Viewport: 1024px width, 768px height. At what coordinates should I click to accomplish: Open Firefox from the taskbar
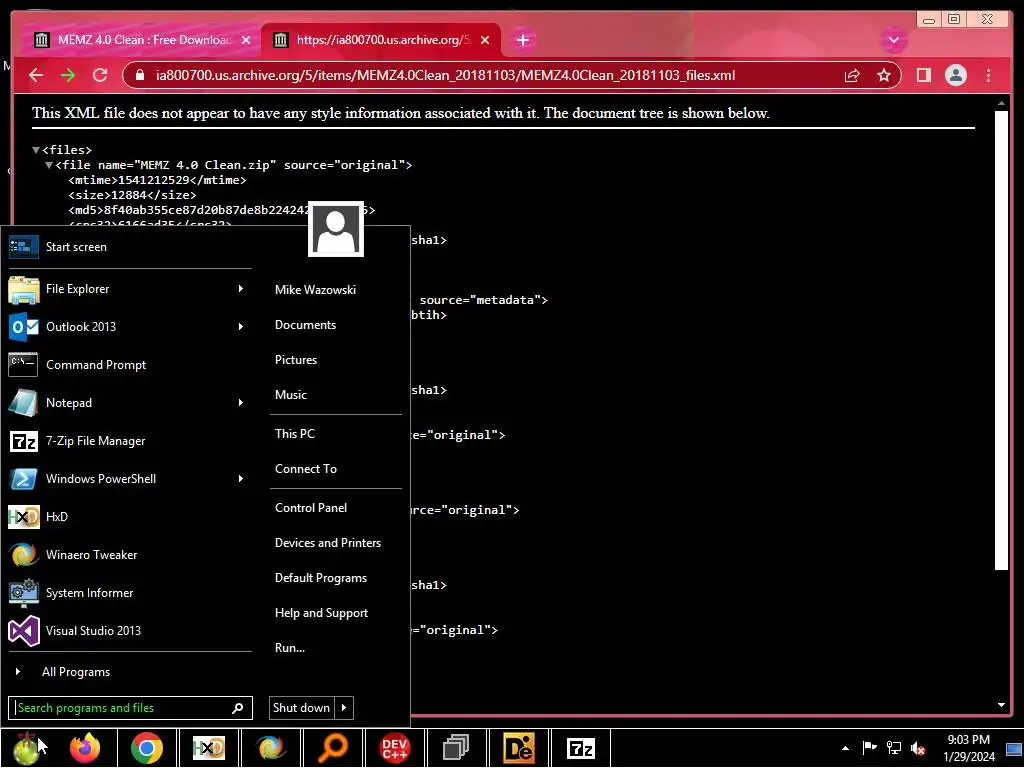click(85, 748)
